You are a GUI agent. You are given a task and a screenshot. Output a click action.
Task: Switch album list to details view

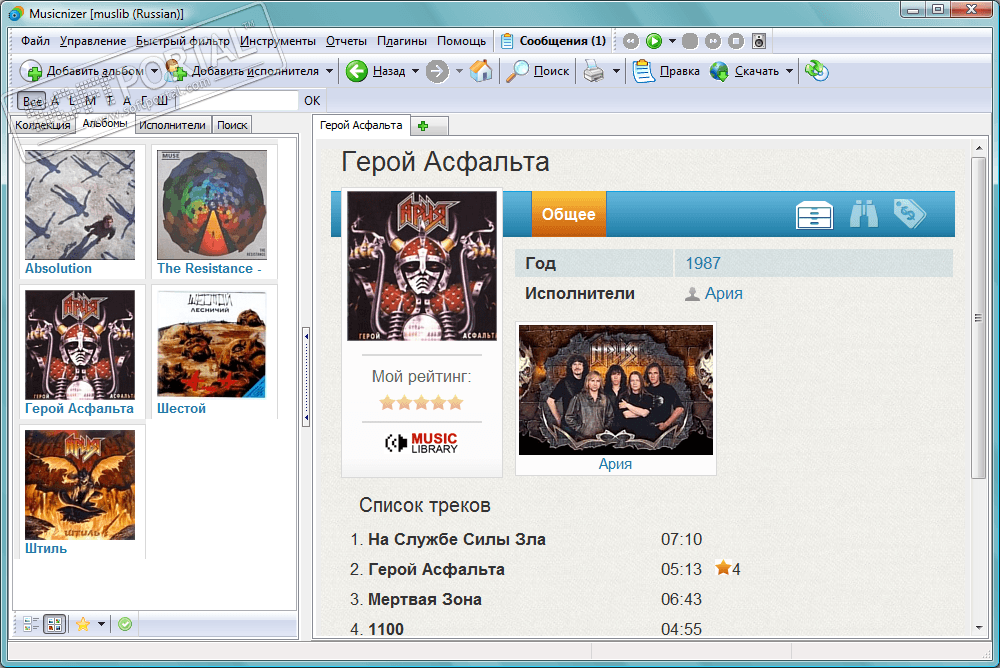[31, 624]
